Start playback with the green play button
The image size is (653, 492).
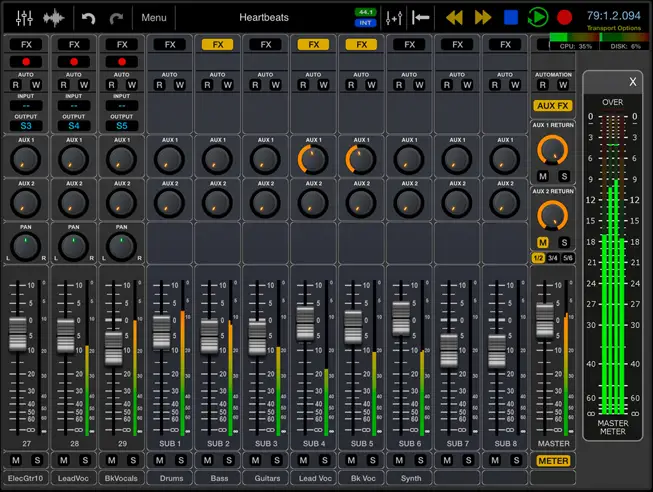pyautogui.click(x=538, y=17)
